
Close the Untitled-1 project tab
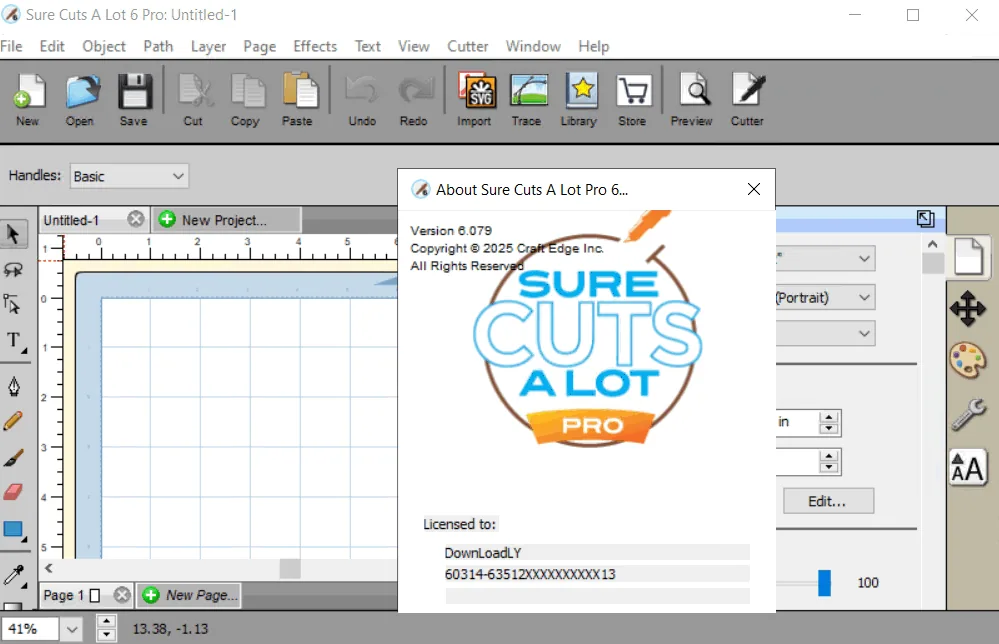[136, 219]
